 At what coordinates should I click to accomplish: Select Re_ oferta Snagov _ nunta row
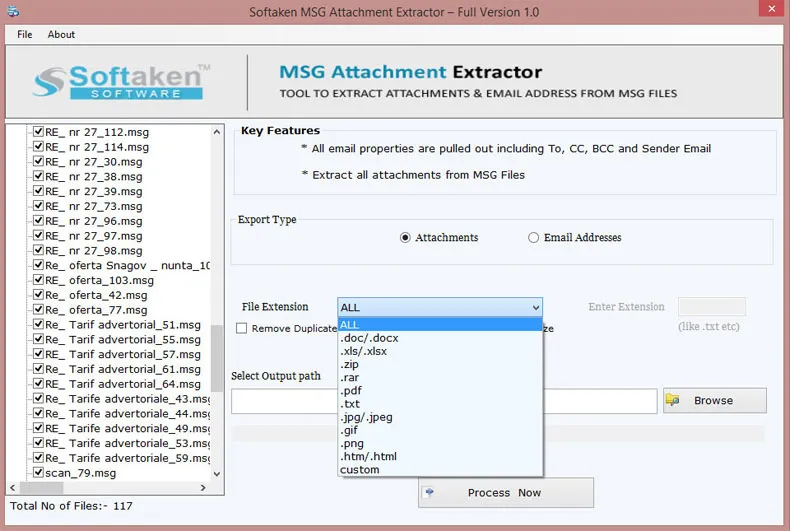(127, 265)
